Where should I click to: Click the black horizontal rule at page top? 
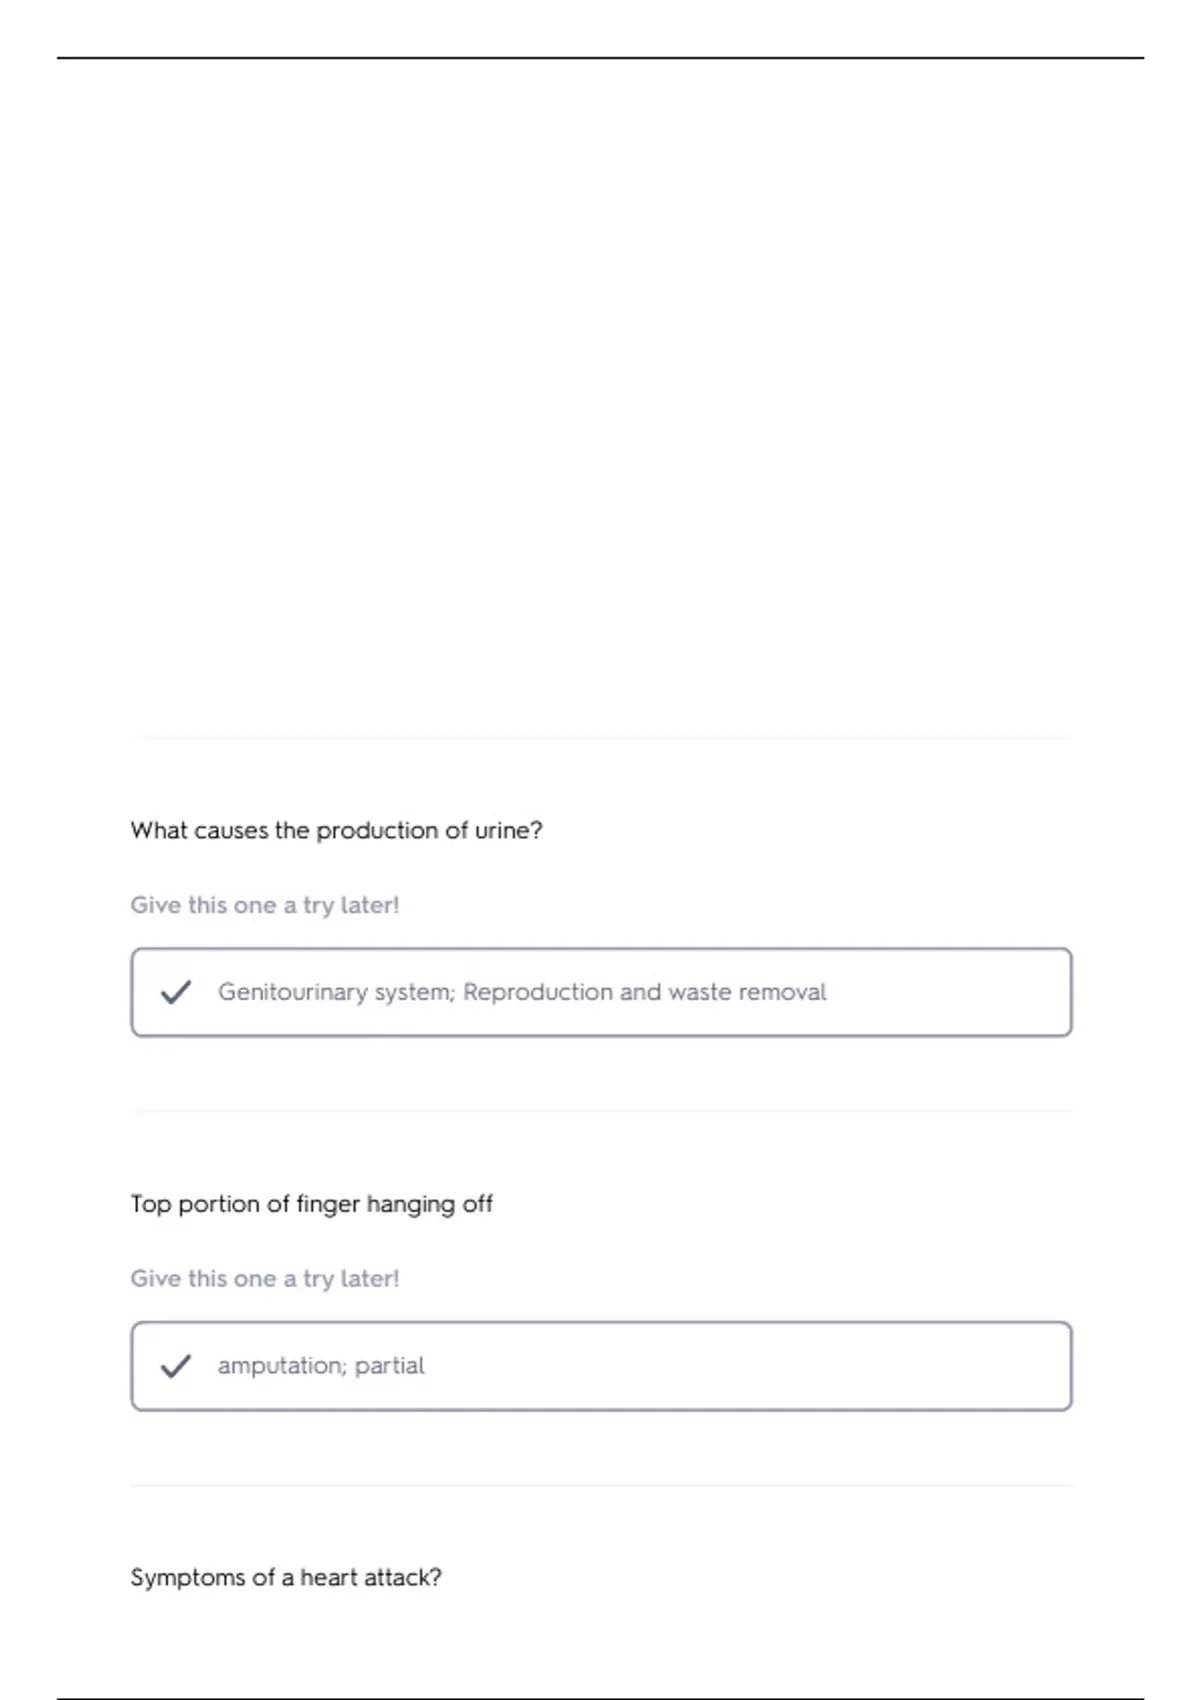(x=600, y=58)
